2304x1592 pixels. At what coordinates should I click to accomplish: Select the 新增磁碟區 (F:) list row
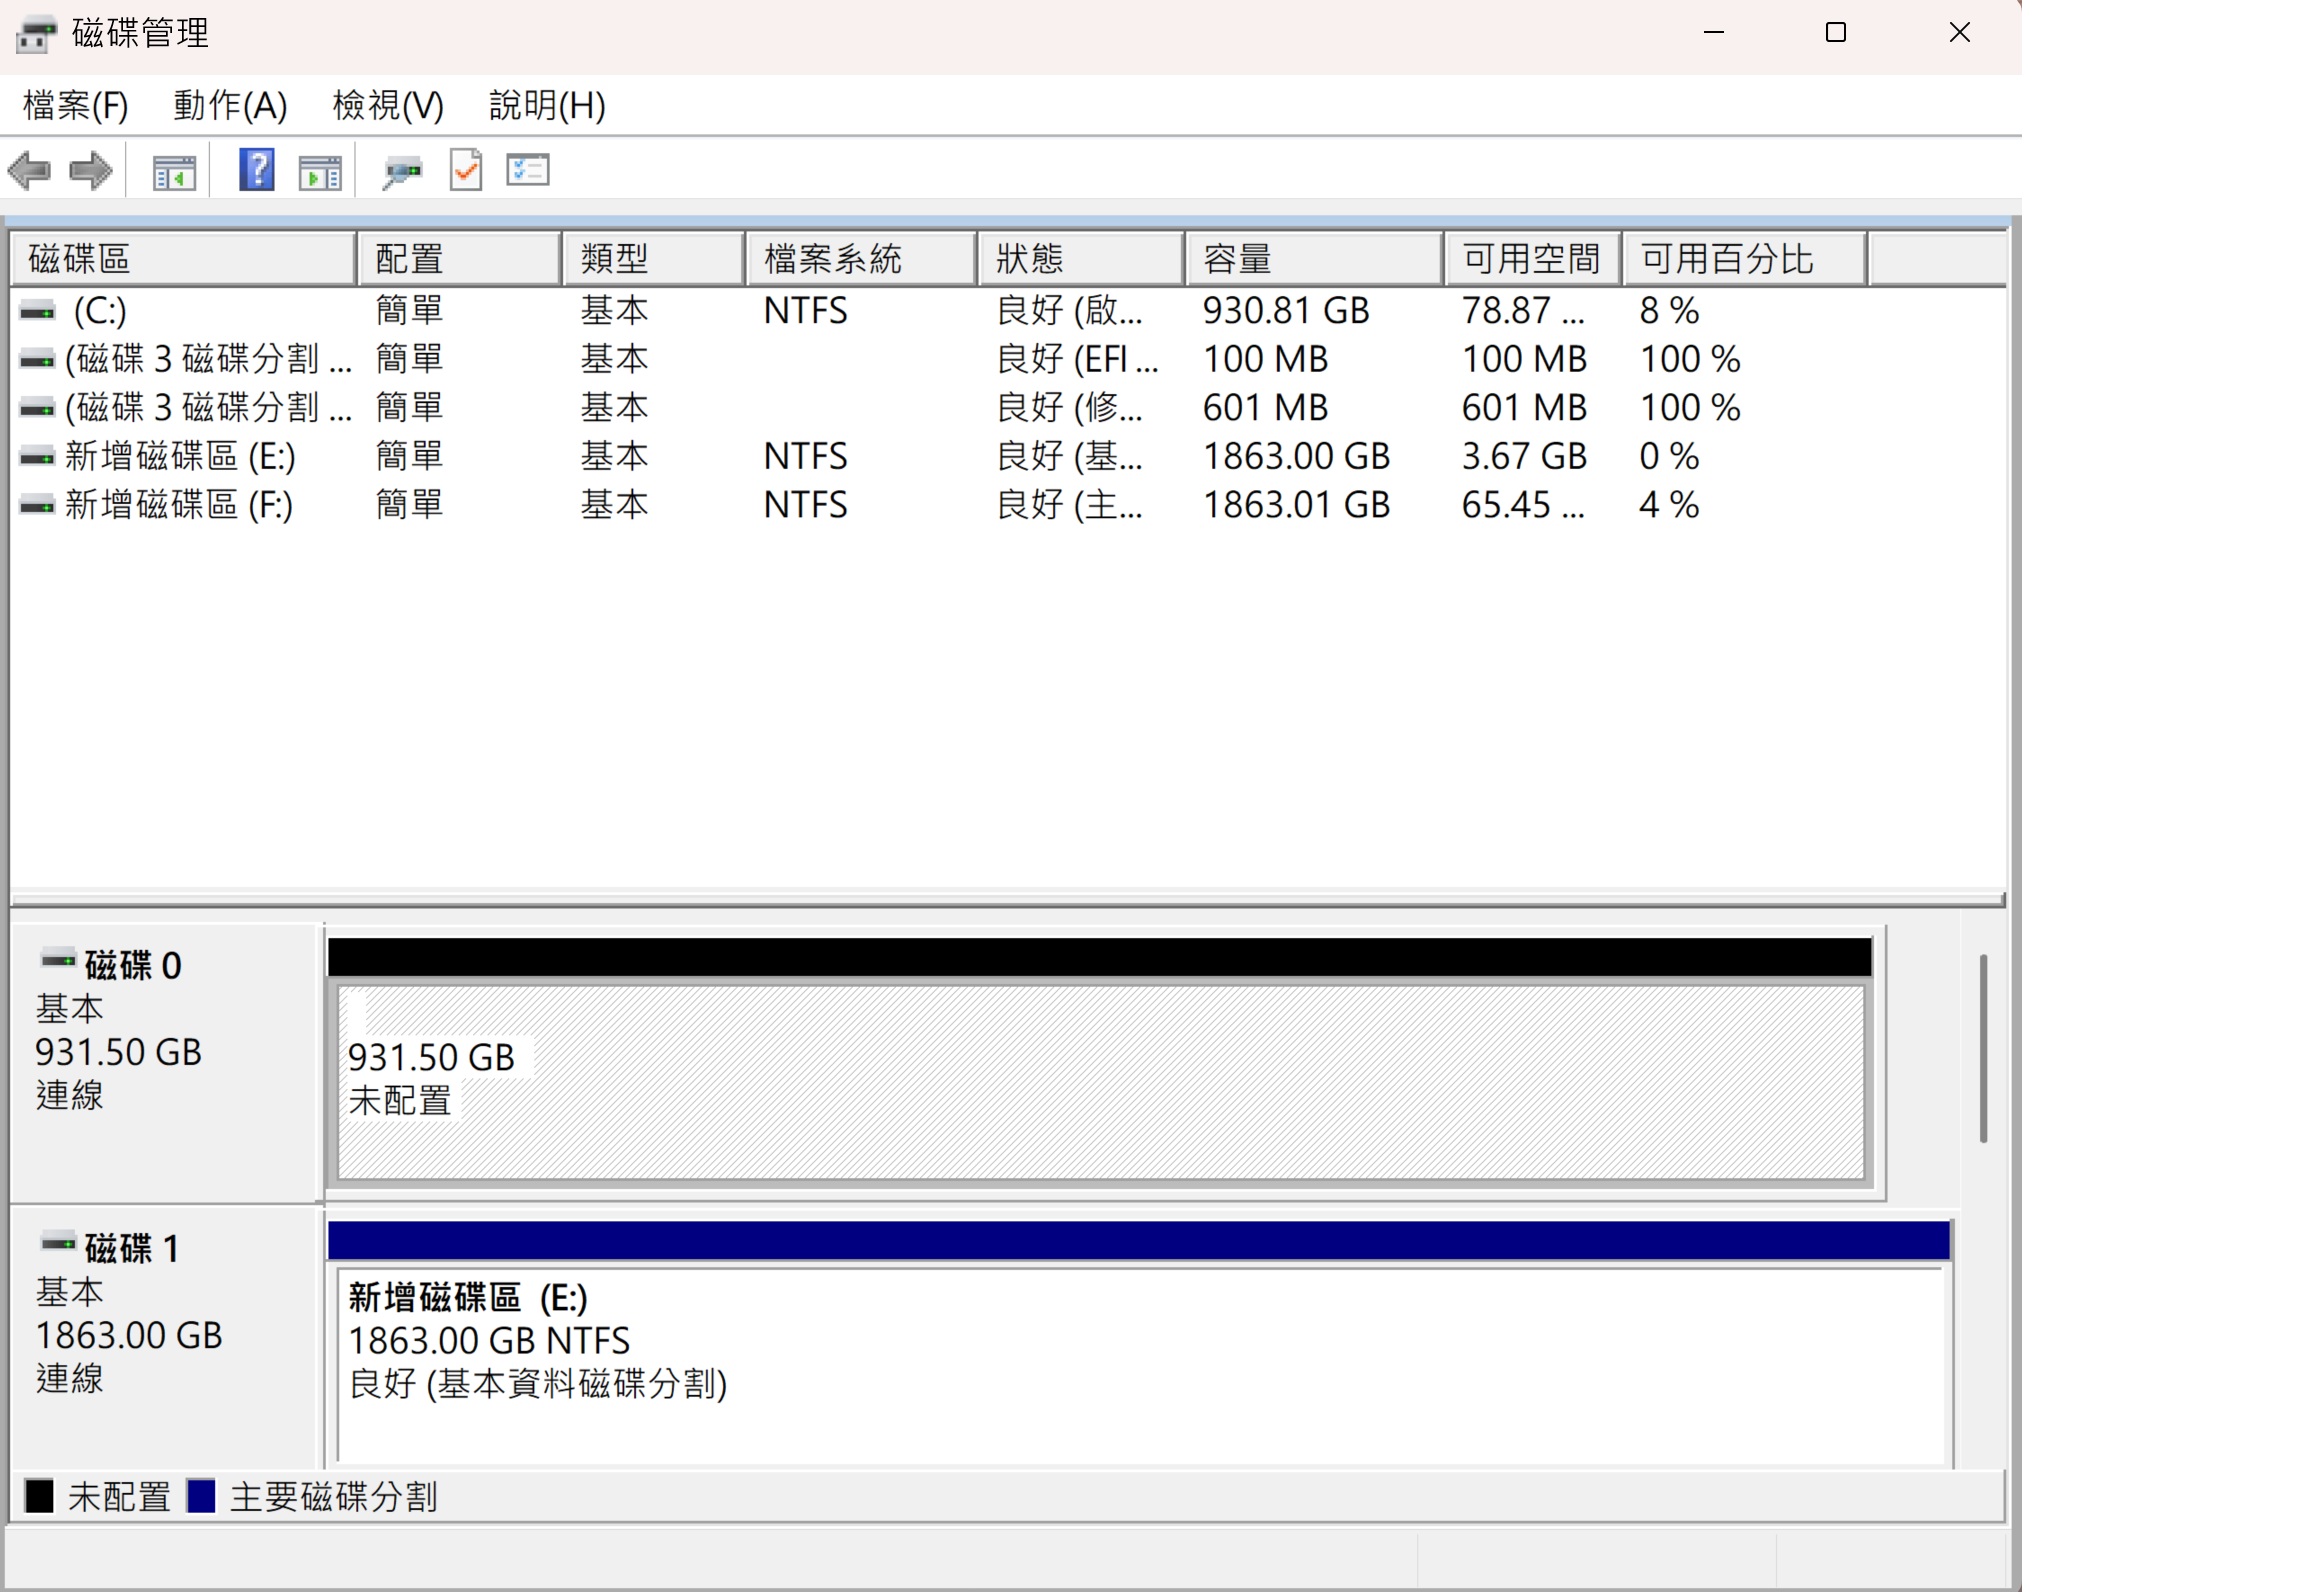(1008, 505)
